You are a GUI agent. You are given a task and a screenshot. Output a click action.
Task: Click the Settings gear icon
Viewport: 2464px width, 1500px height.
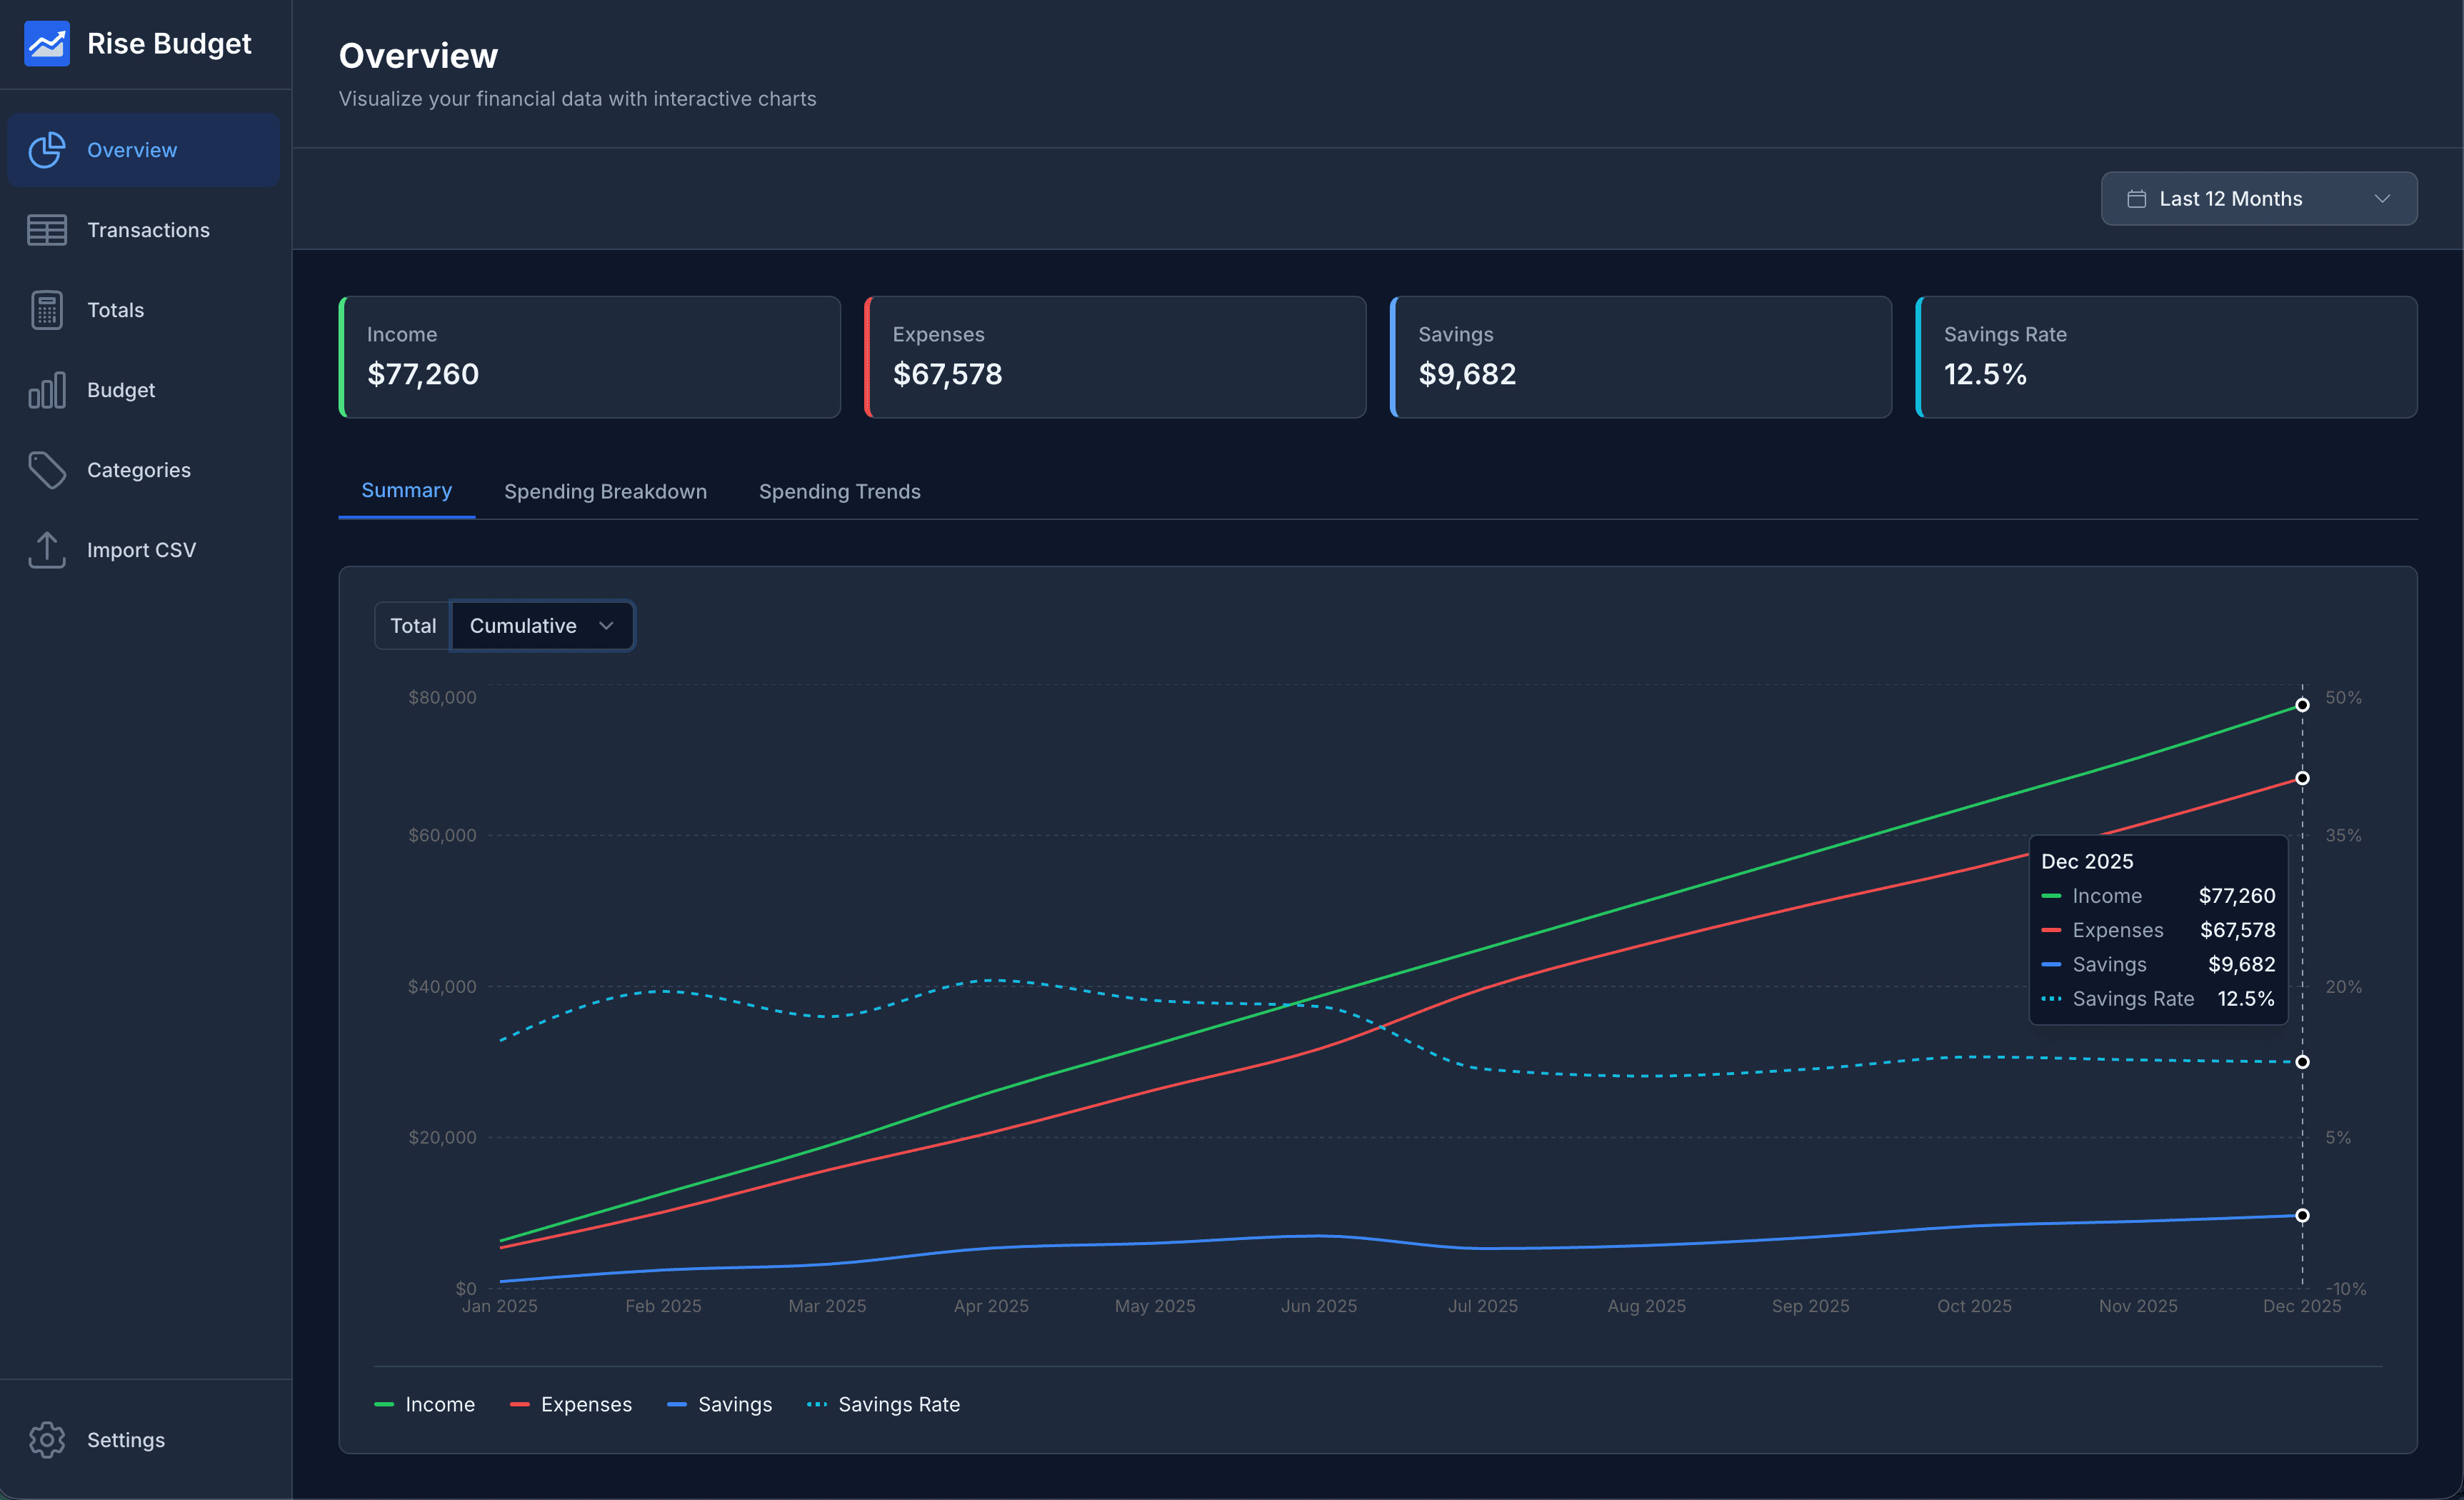(47, 1440)
